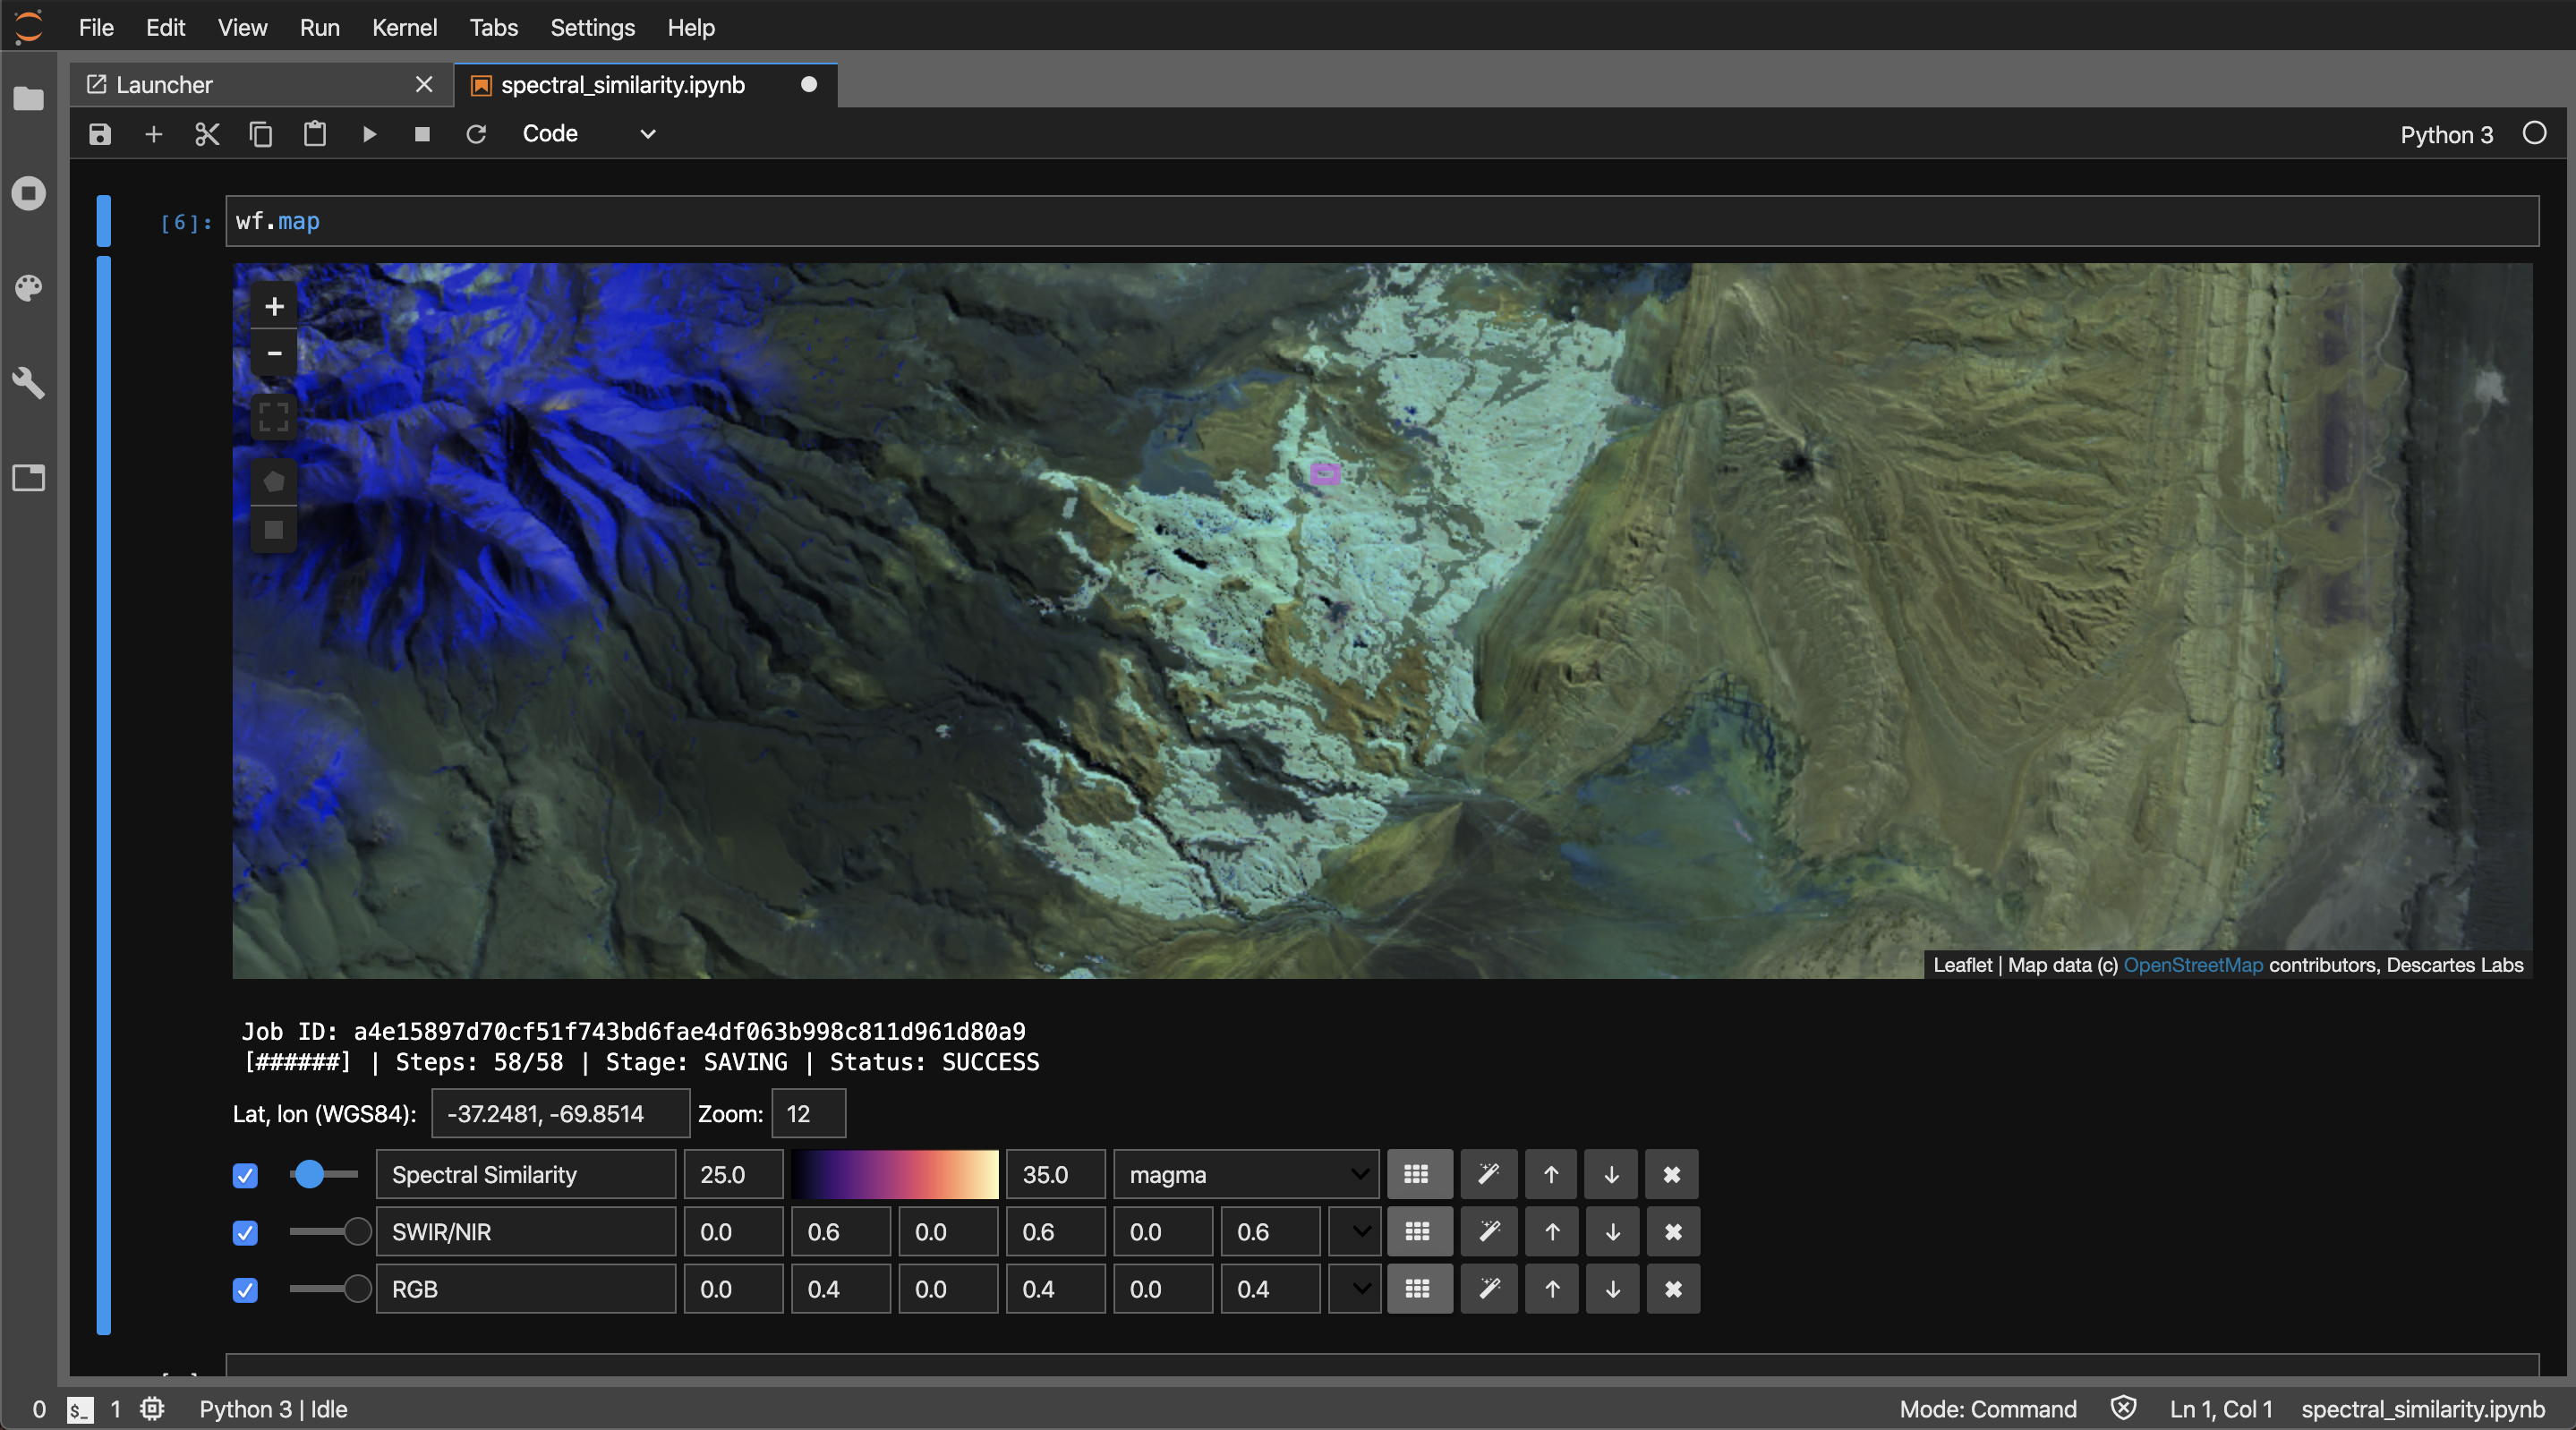Expand the Code cell type dropdown

(590, 134)
